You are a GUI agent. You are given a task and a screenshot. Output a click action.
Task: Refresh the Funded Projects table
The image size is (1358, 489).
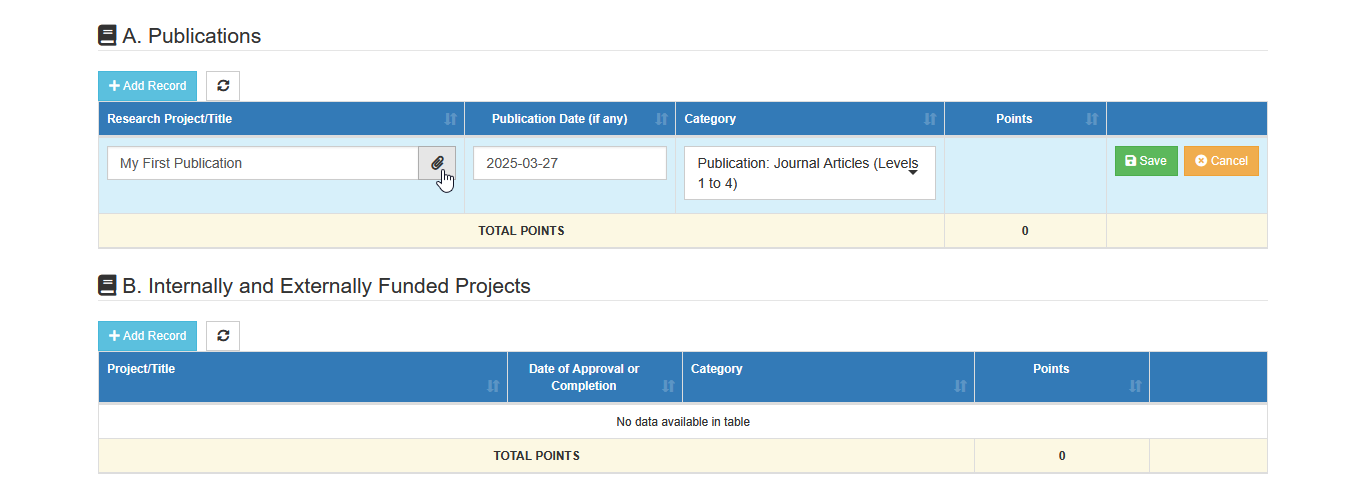tap(223, 336)
